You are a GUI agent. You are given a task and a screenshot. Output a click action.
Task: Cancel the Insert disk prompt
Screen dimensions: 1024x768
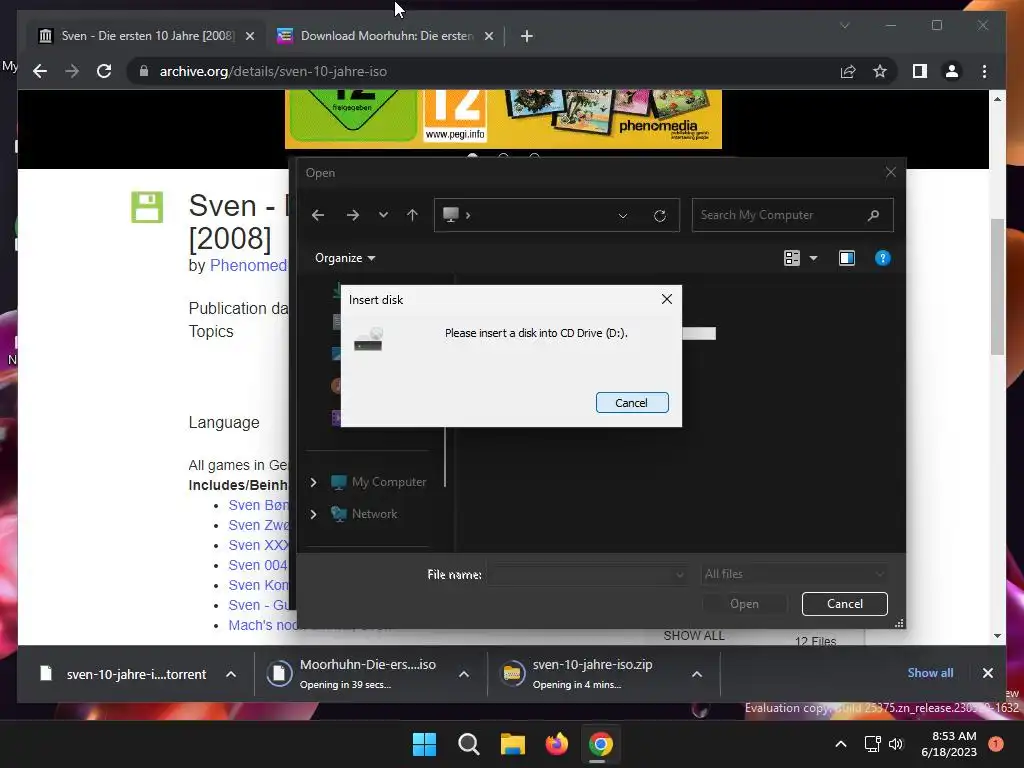[x=632, y=402]
